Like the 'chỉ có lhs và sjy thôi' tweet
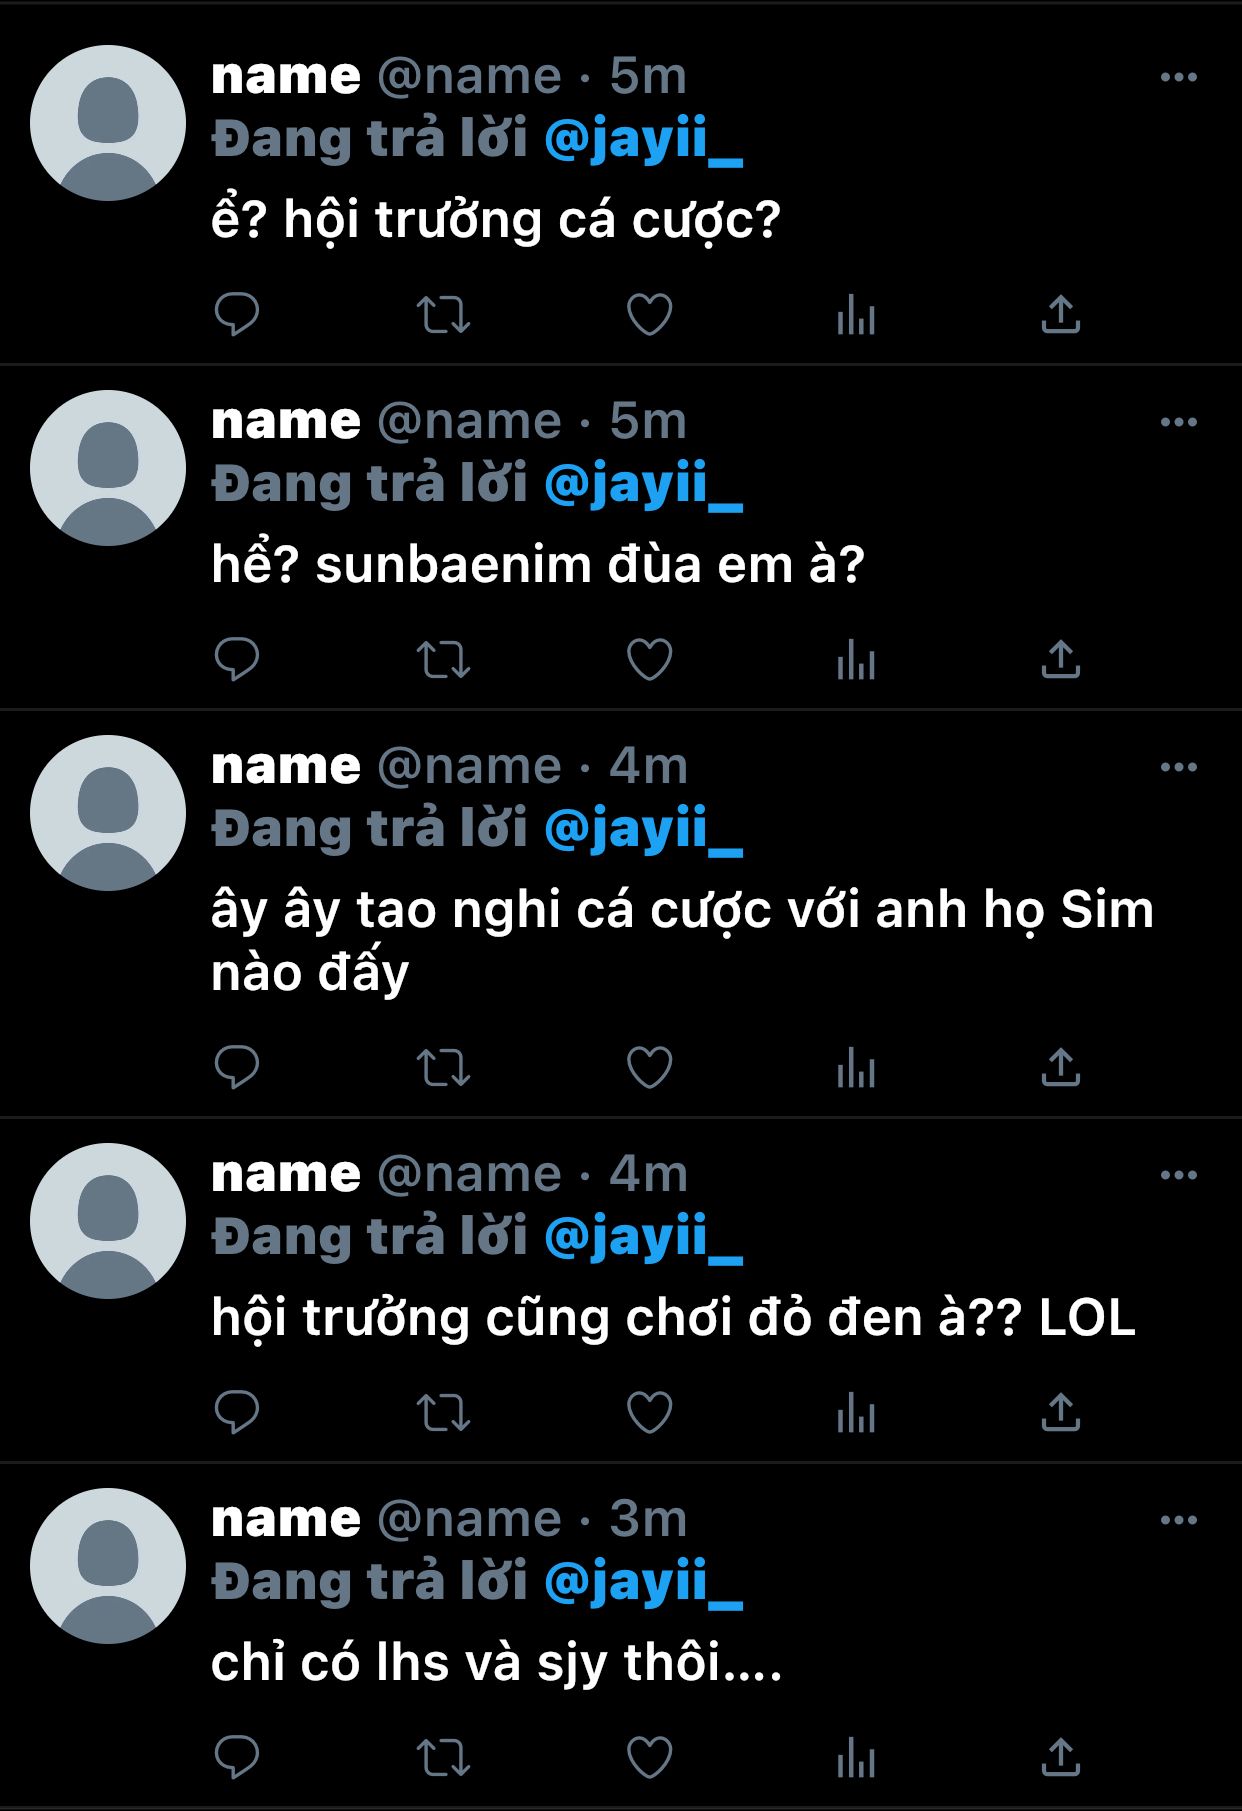1242x1811 pixels. [649, 1757]
